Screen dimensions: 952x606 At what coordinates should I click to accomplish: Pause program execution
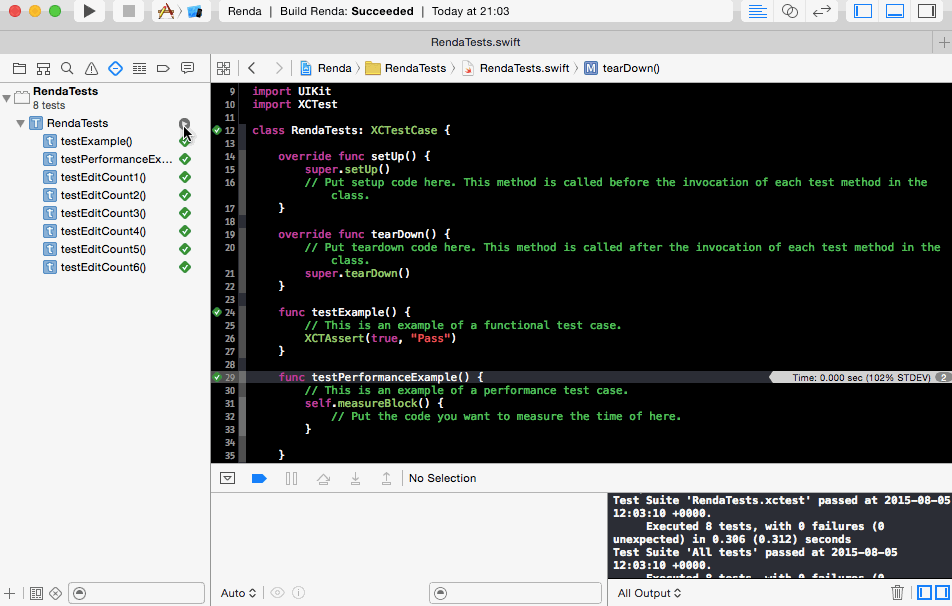point(291,478)
